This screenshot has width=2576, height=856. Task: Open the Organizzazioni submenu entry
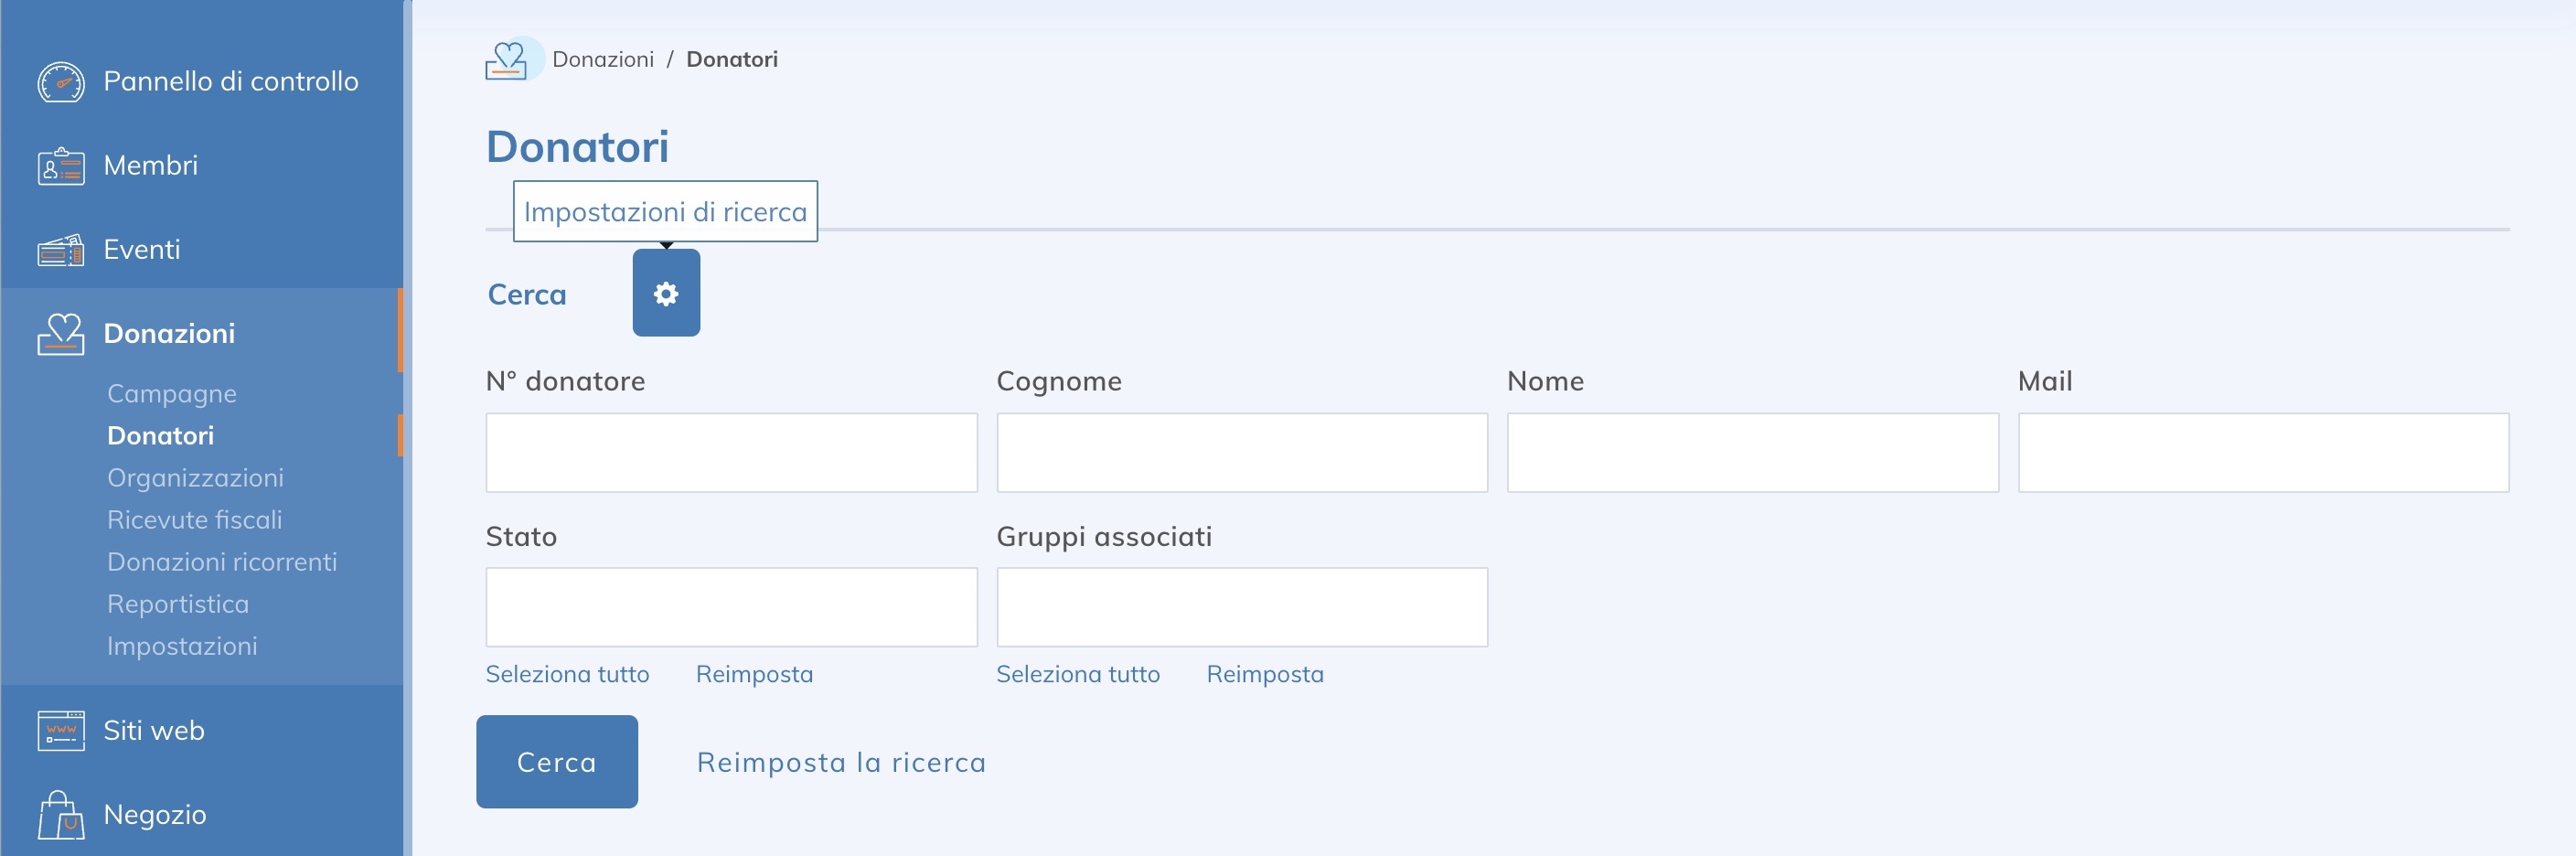(x=196, y=477)
